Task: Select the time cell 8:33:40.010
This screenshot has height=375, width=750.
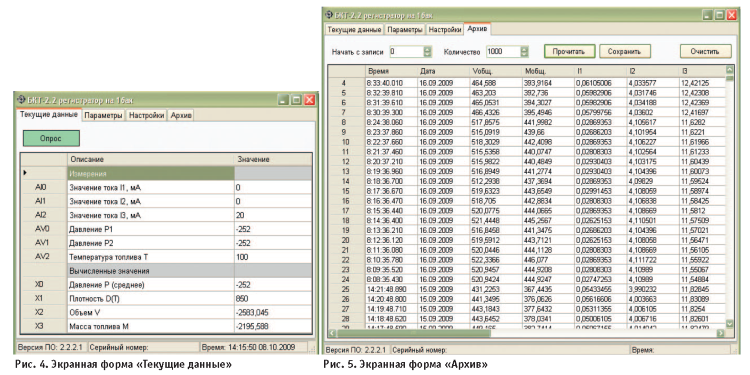Action: (391, 83)
